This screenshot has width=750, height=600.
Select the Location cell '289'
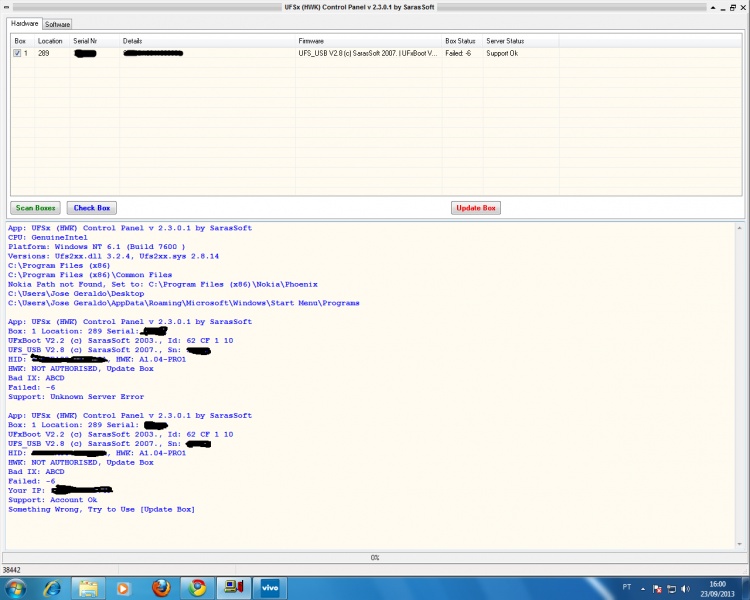click(44, 53)
